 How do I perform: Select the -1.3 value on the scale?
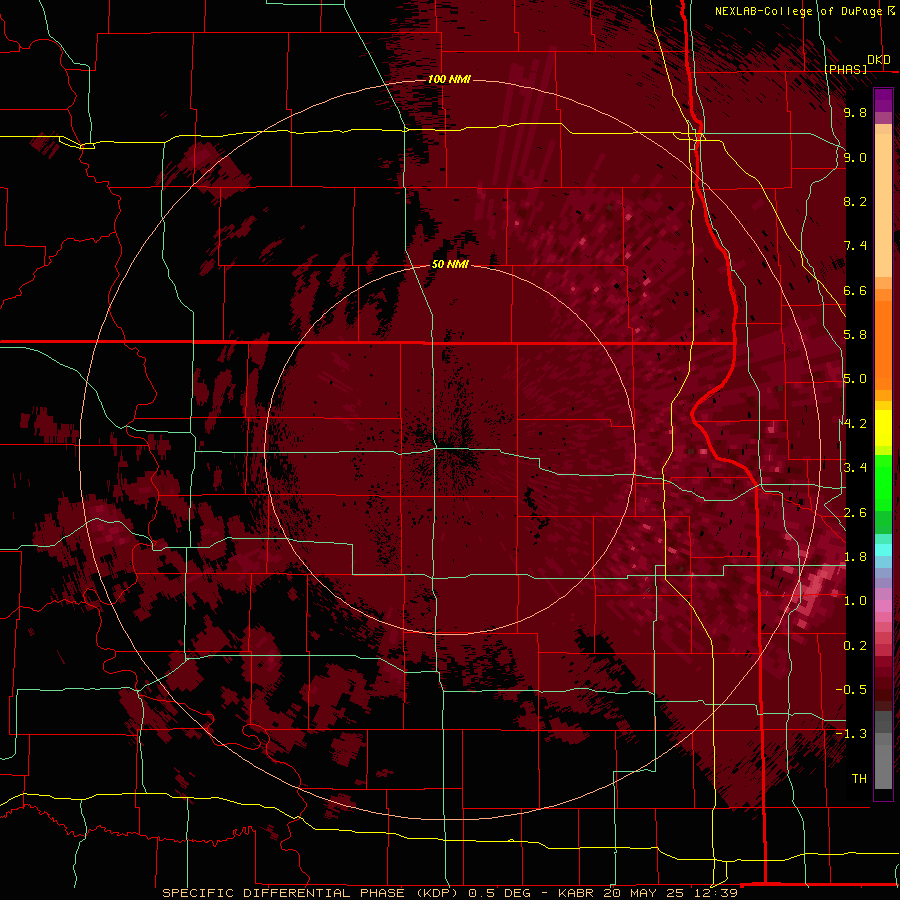coord(851,734)
